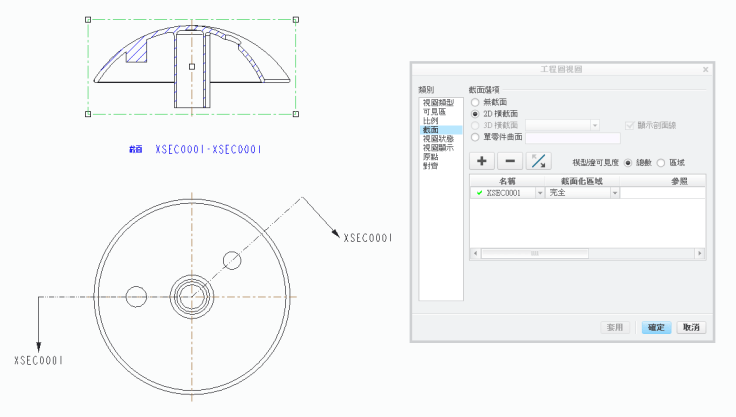Open the XSEC0001 name dropdown
736x417 pixels.
[x=541, y=192]
